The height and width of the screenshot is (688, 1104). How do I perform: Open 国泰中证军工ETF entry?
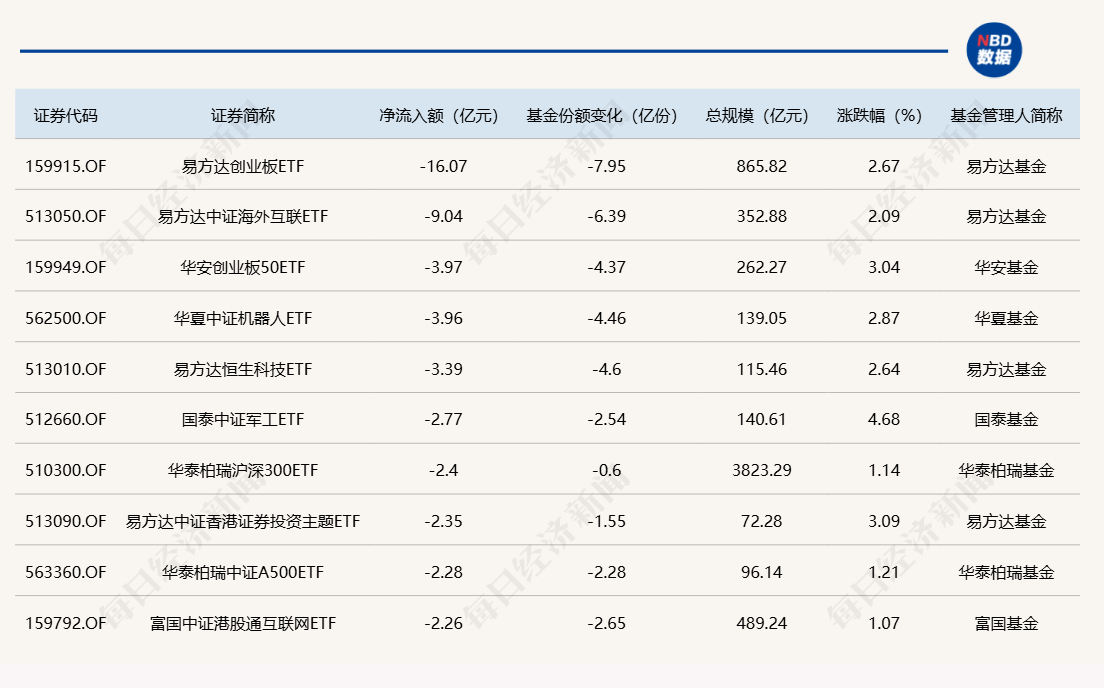pos(242,421)
